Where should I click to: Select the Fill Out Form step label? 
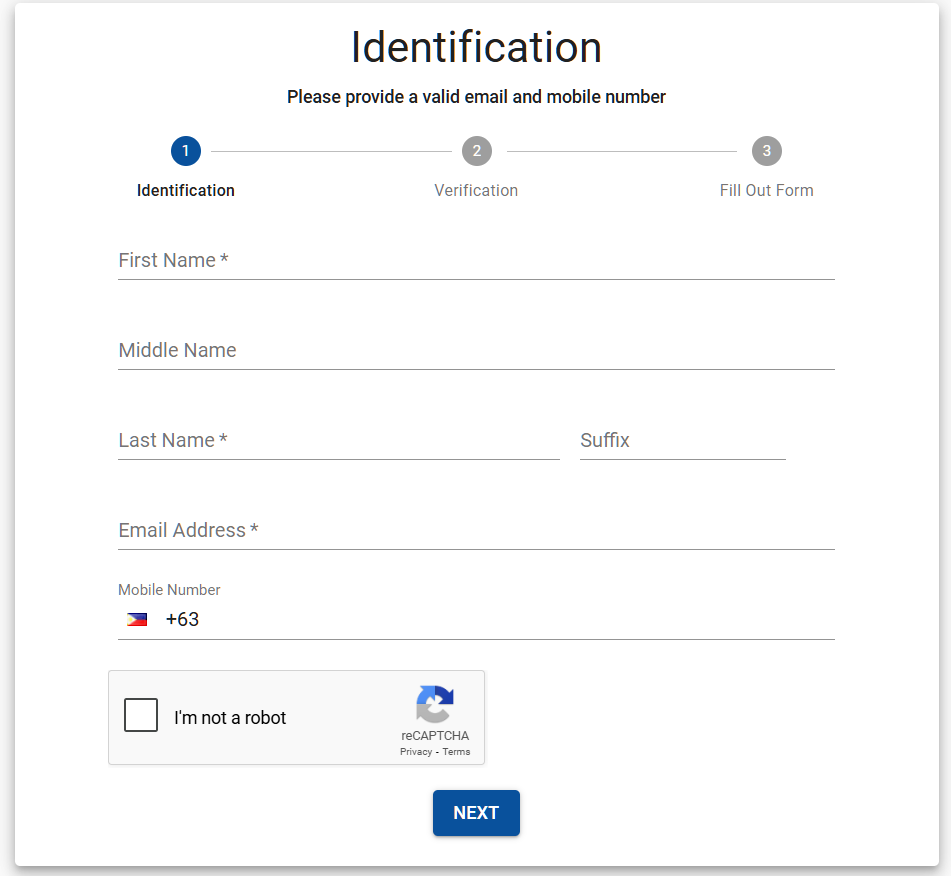click(766, 190)
